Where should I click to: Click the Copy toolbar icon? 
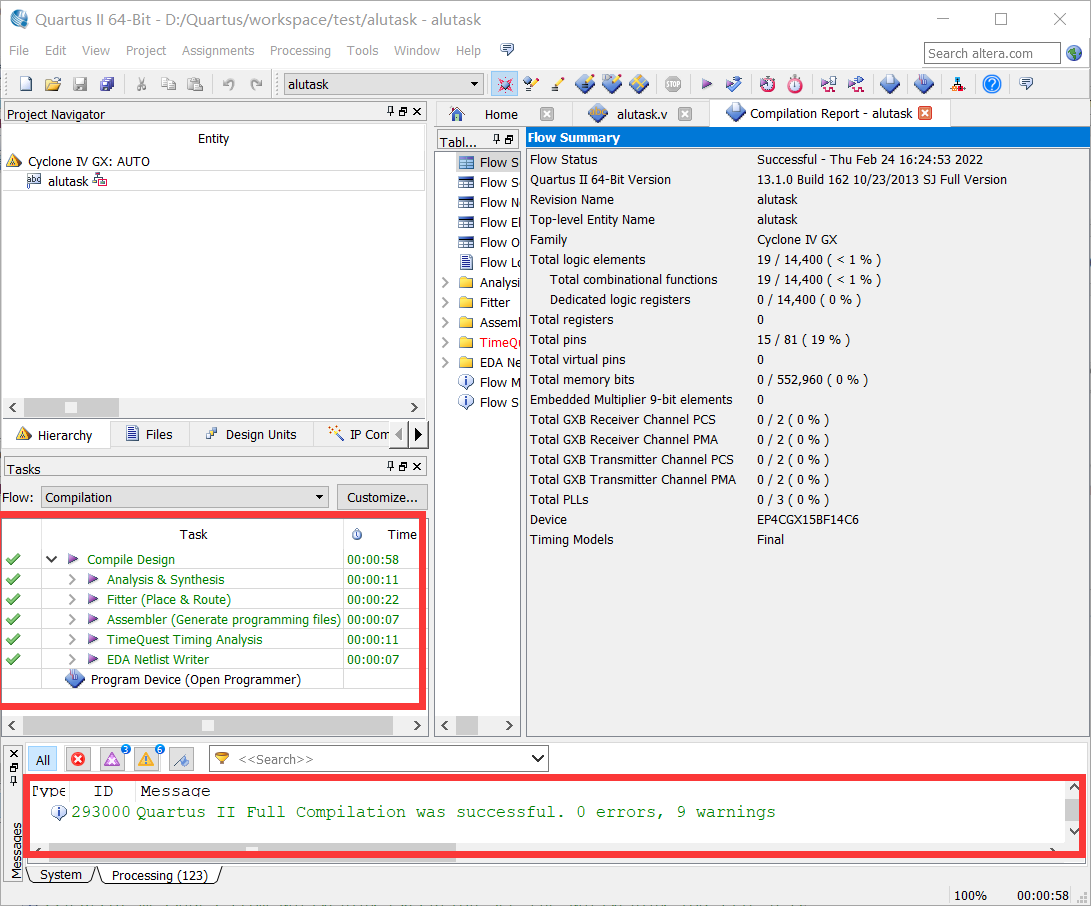168,84
